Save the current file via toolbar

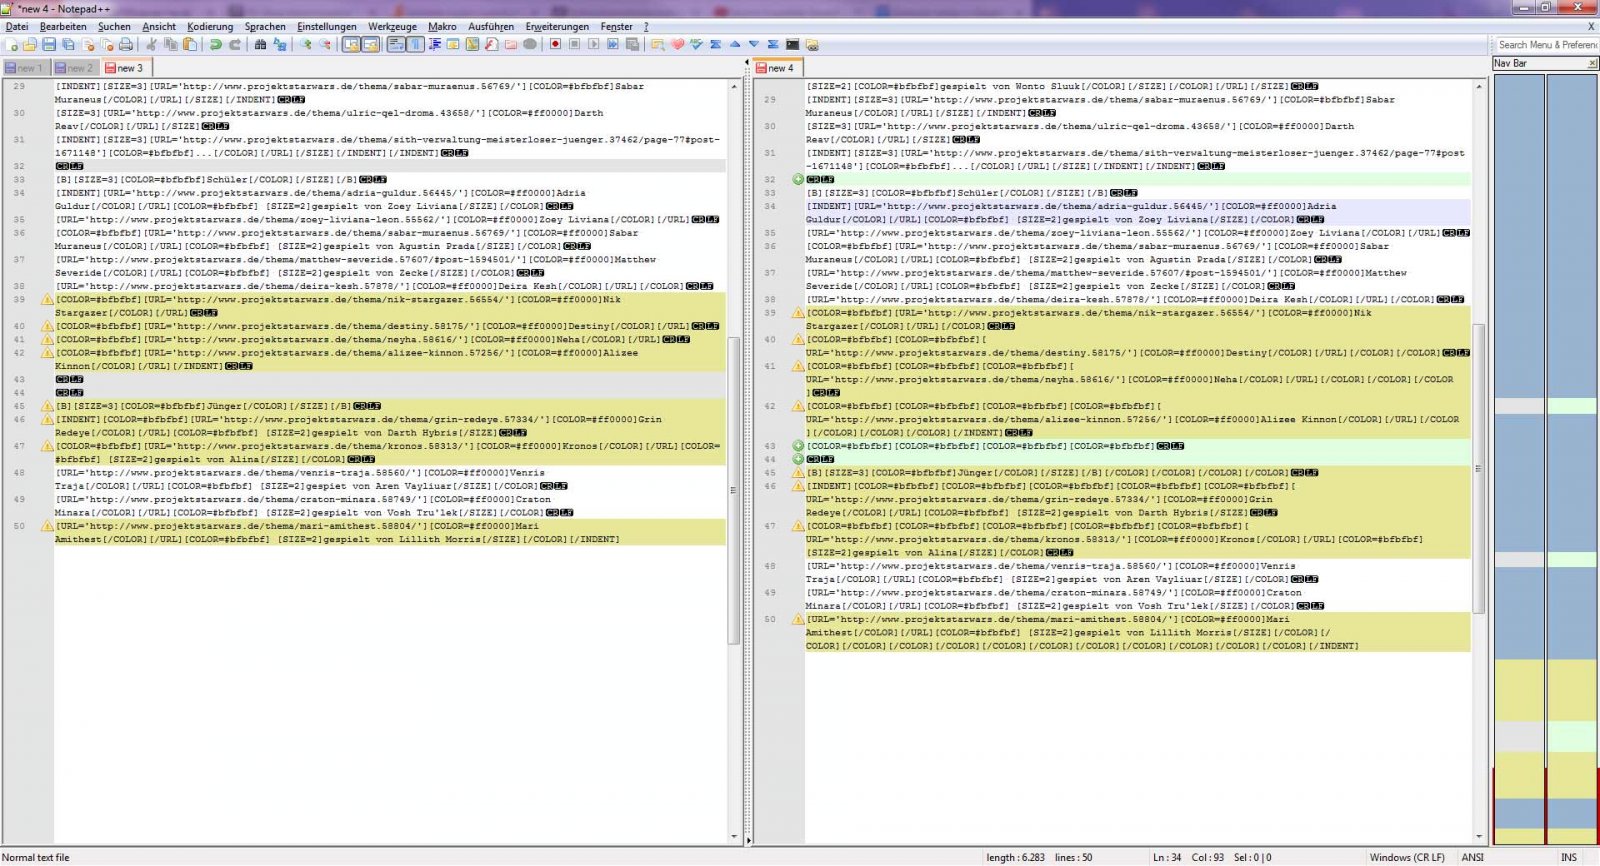click(49, 44)
